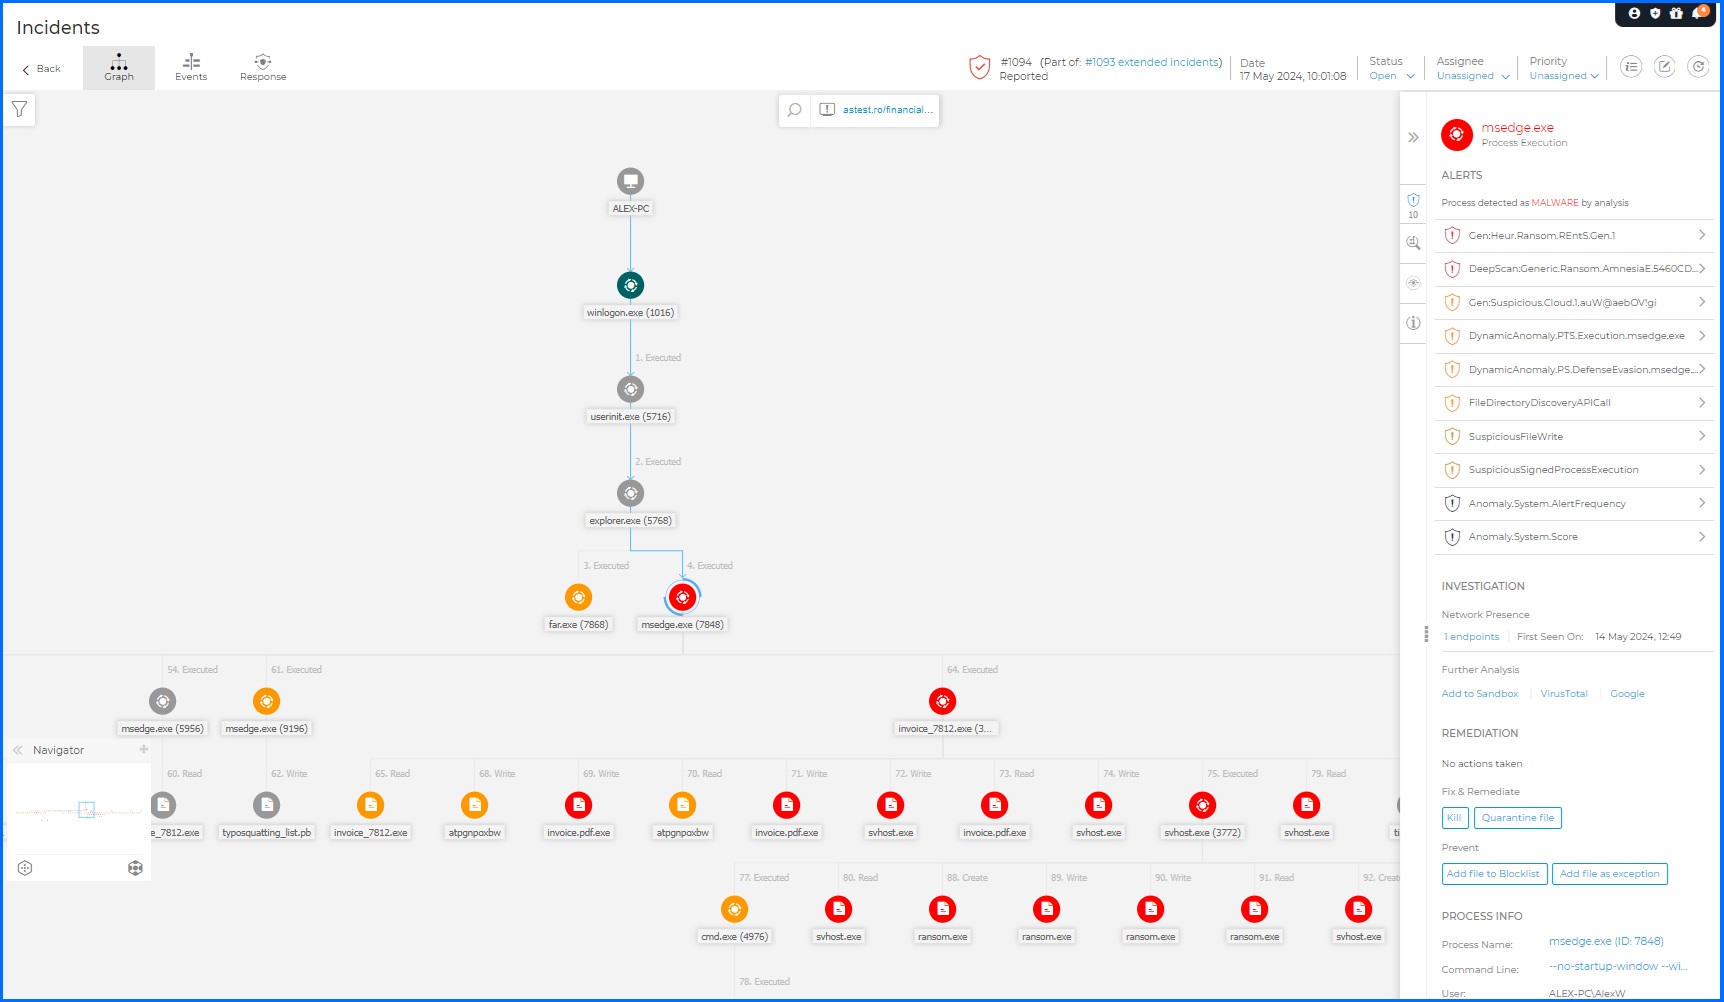Click Add file to Blocklist button

1494,874
